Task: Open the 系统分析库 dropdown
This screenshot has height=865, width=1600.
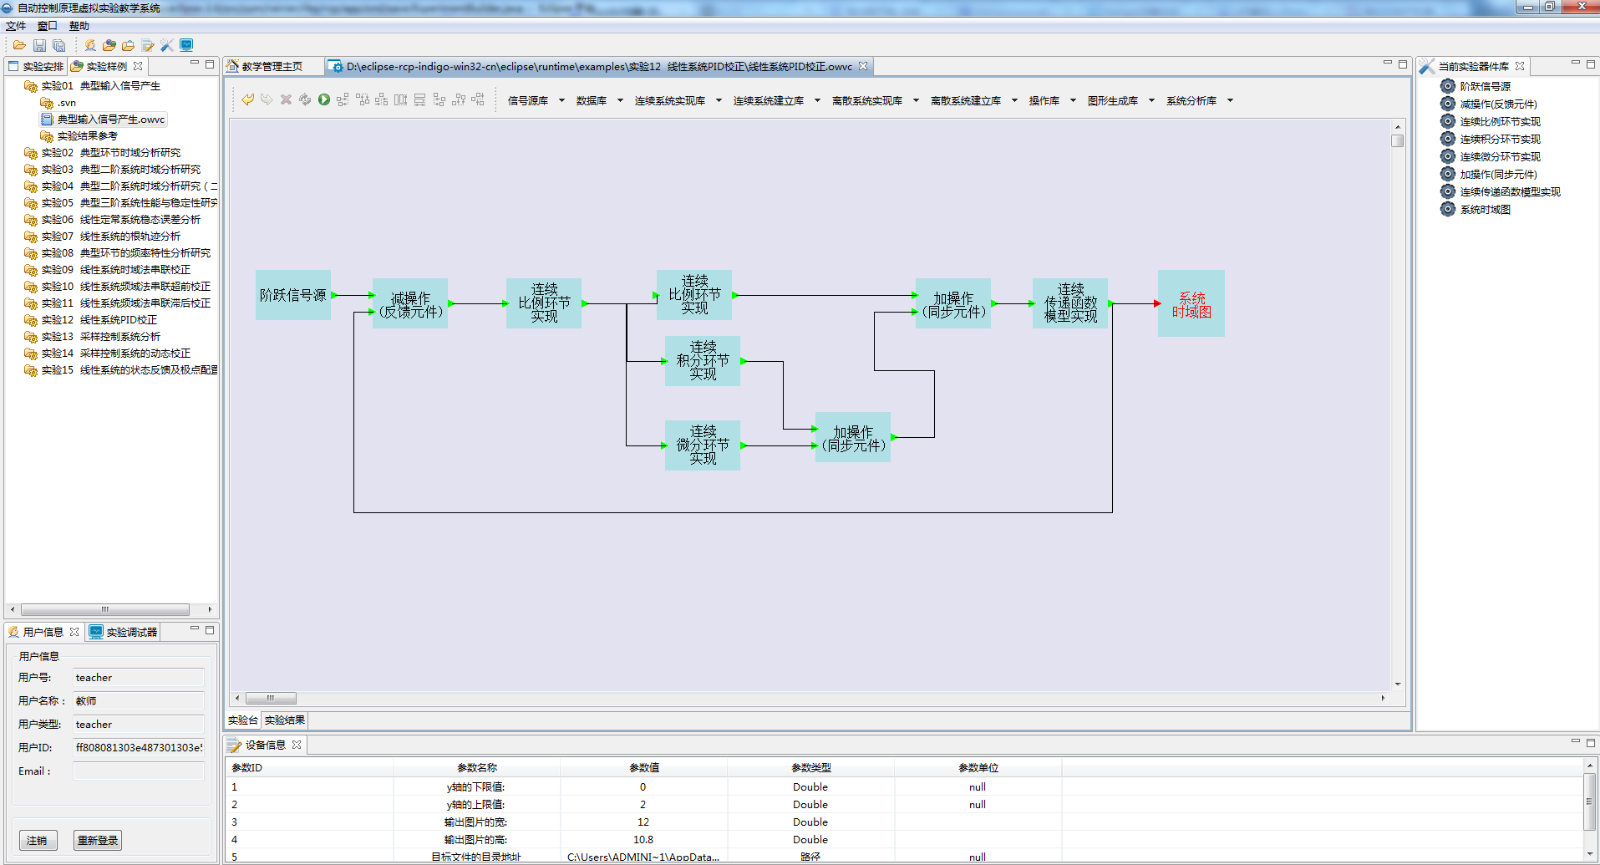Action: click(1198, 101)
